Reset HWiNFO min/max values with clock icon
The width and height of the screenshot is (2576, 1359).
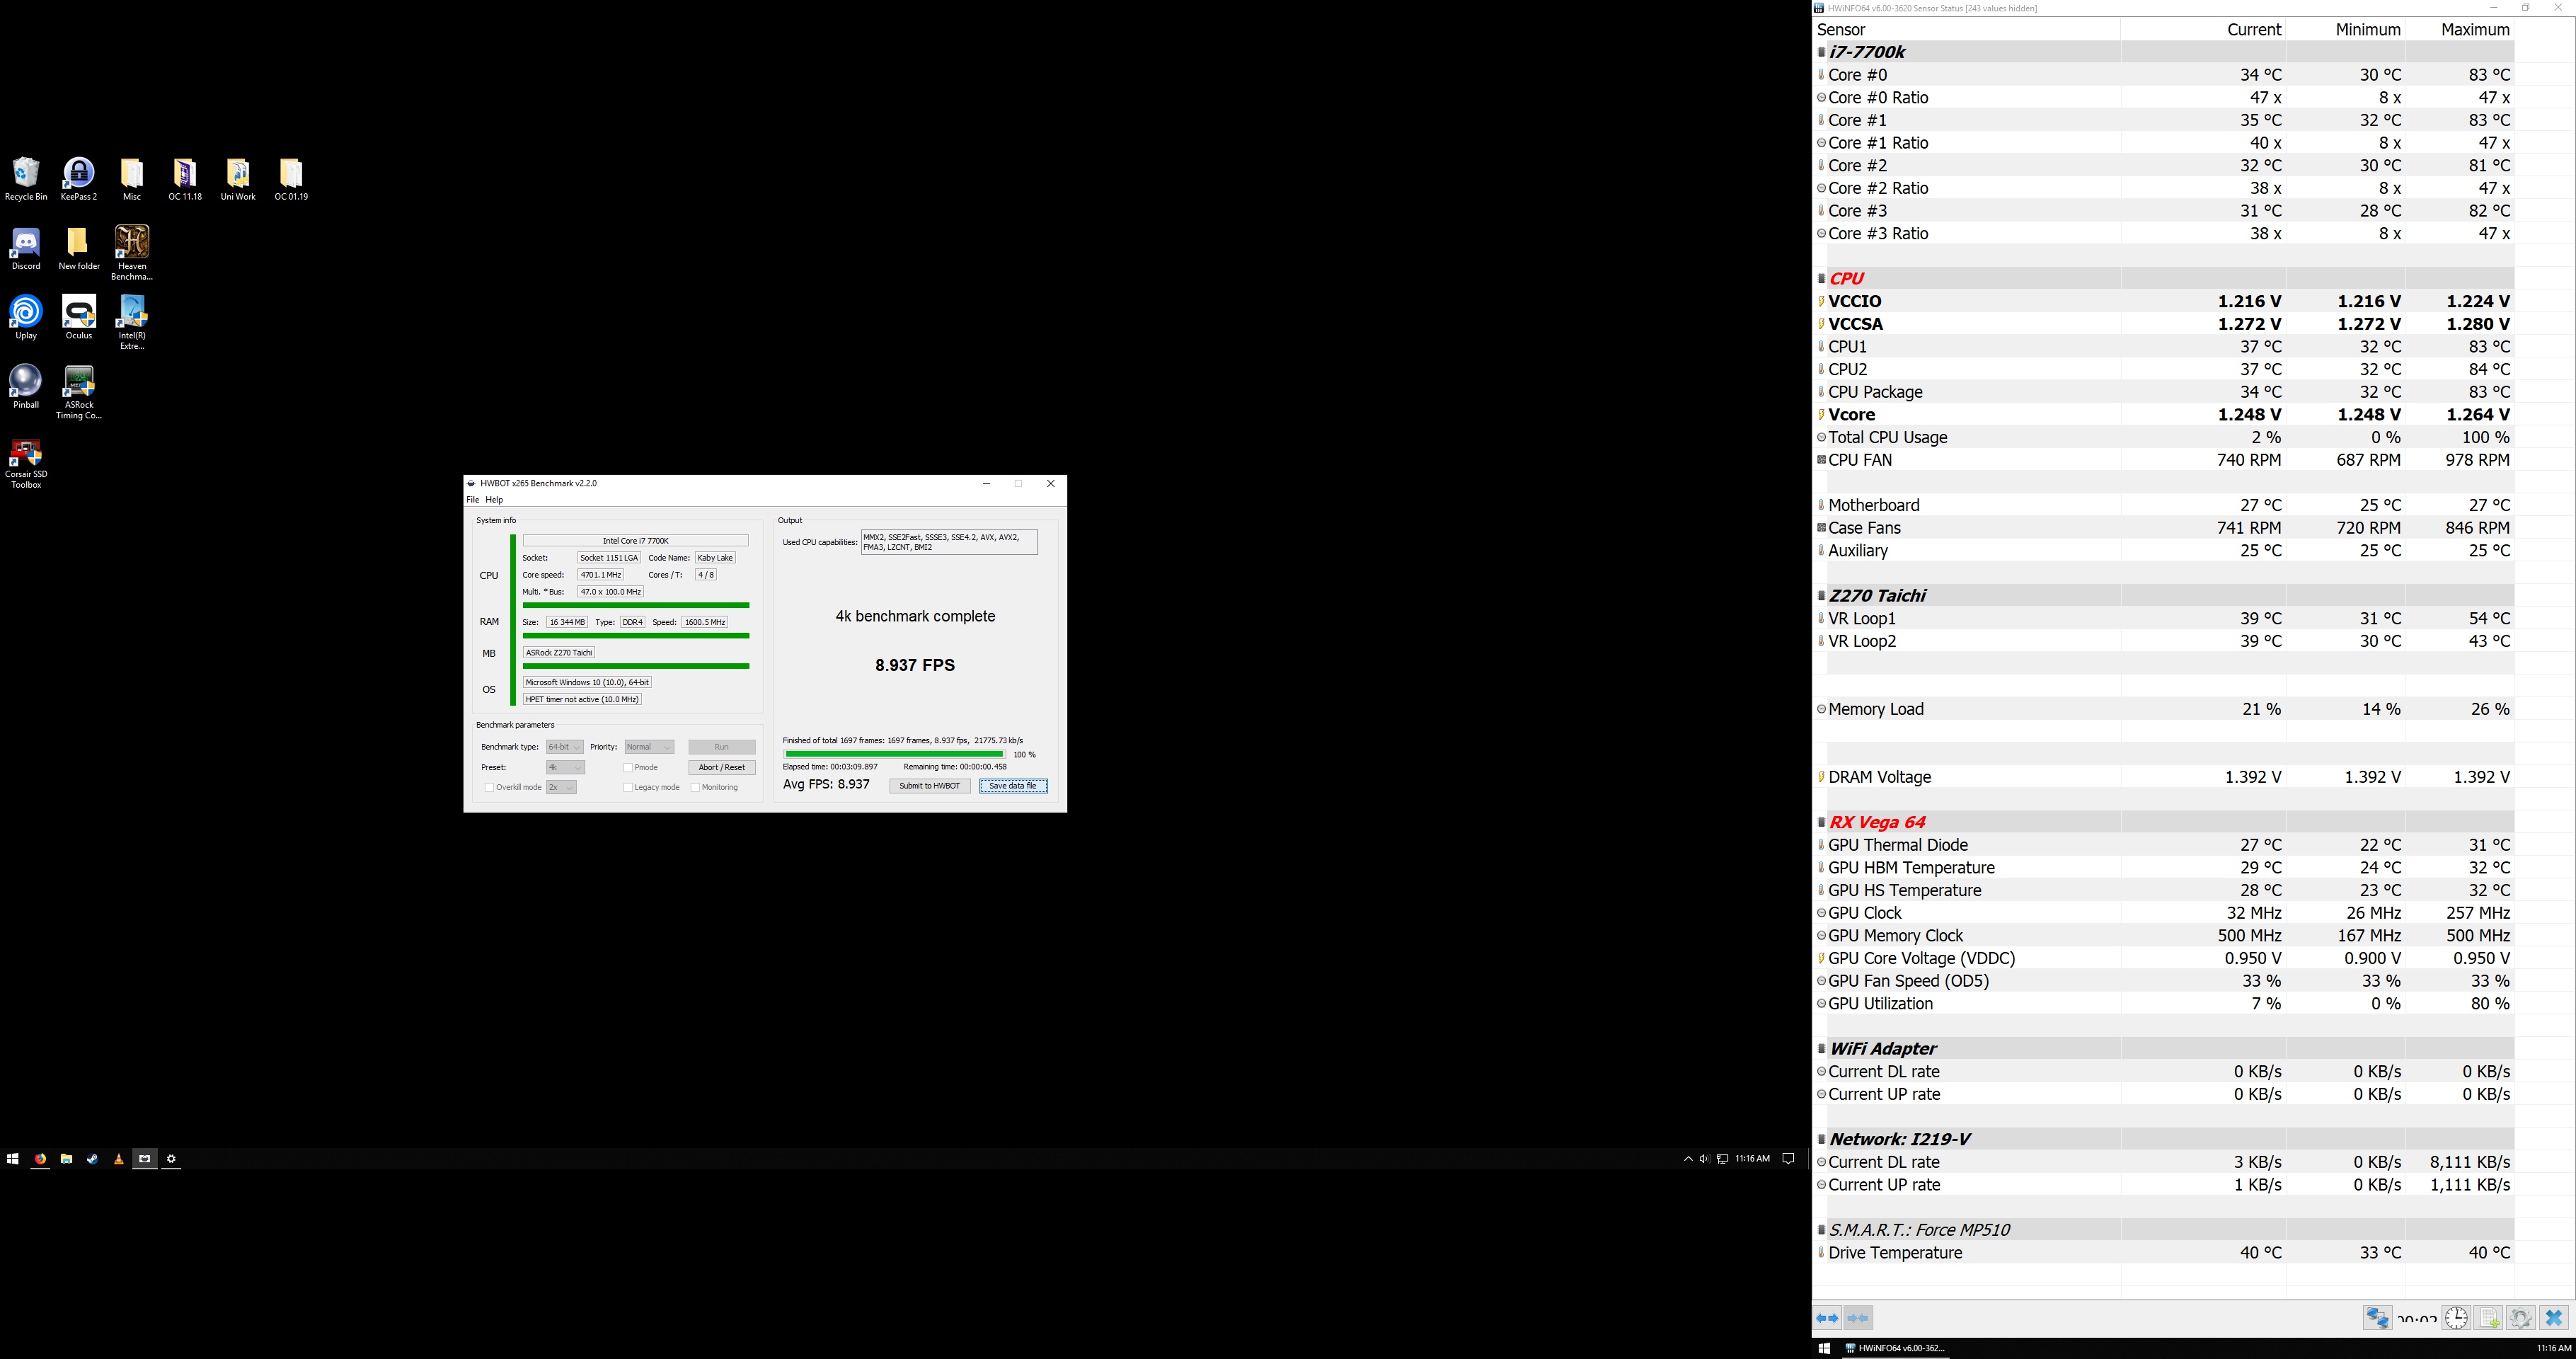click(2456, 1318)
